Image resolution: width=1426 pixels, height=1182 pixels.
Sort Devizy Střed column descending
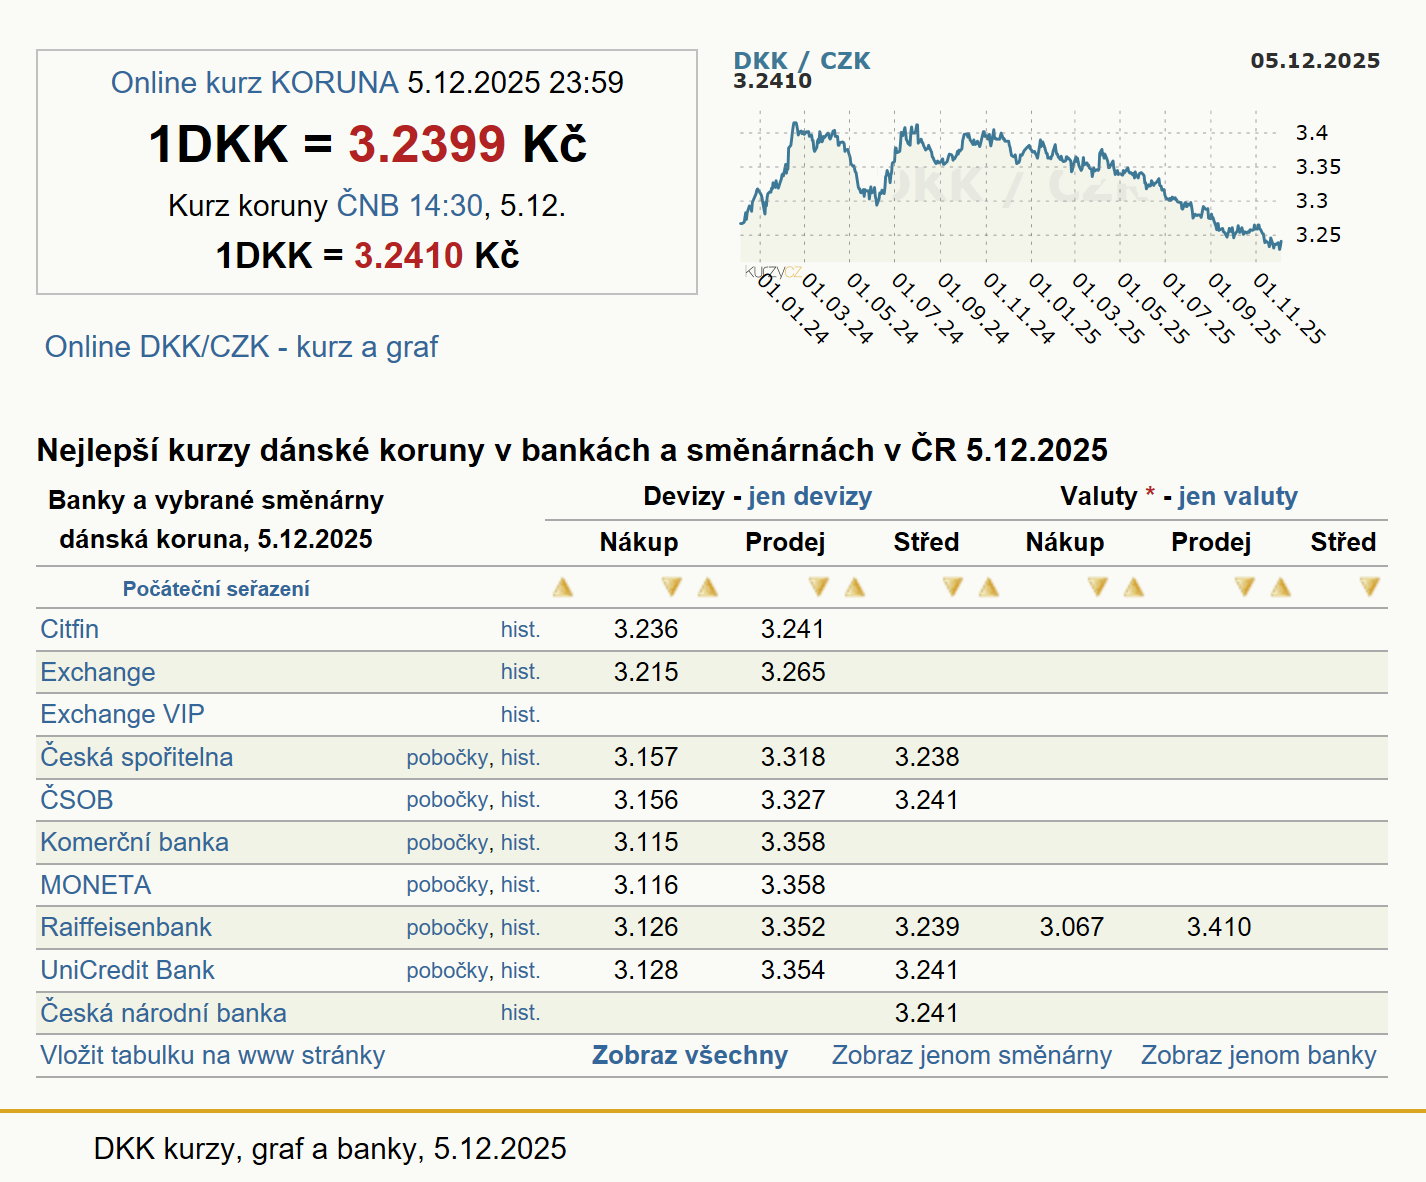(952, 588)
